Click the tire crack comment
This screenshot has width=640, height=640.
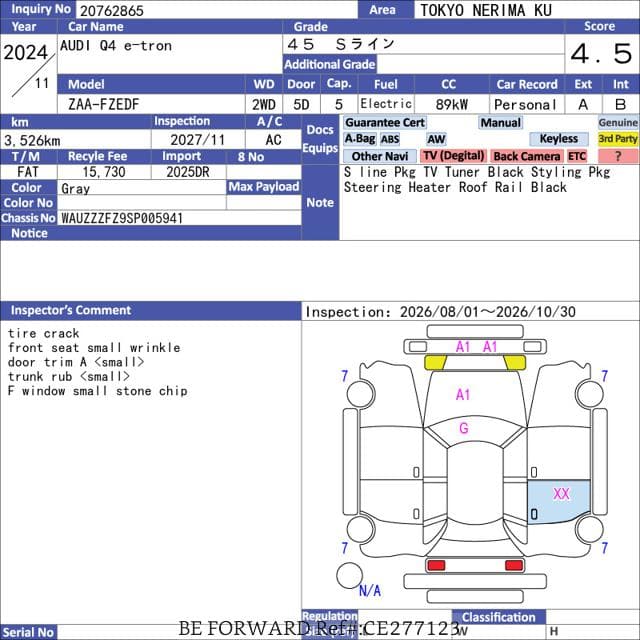(43, 333)
